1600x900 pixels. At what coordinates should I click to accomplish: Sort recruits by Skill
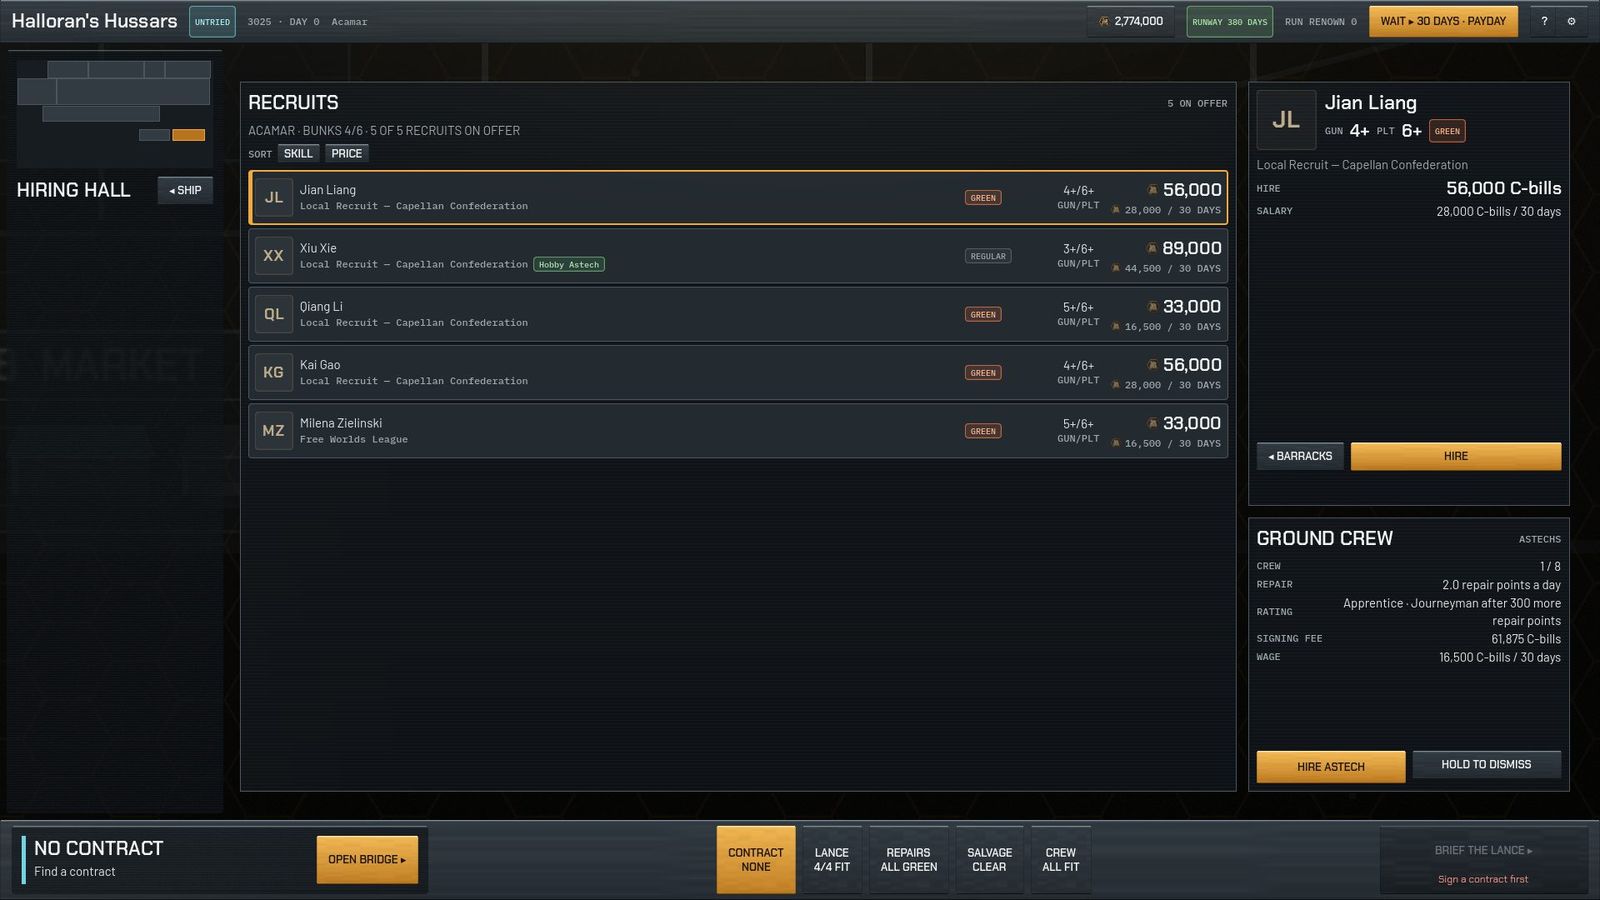298,153
